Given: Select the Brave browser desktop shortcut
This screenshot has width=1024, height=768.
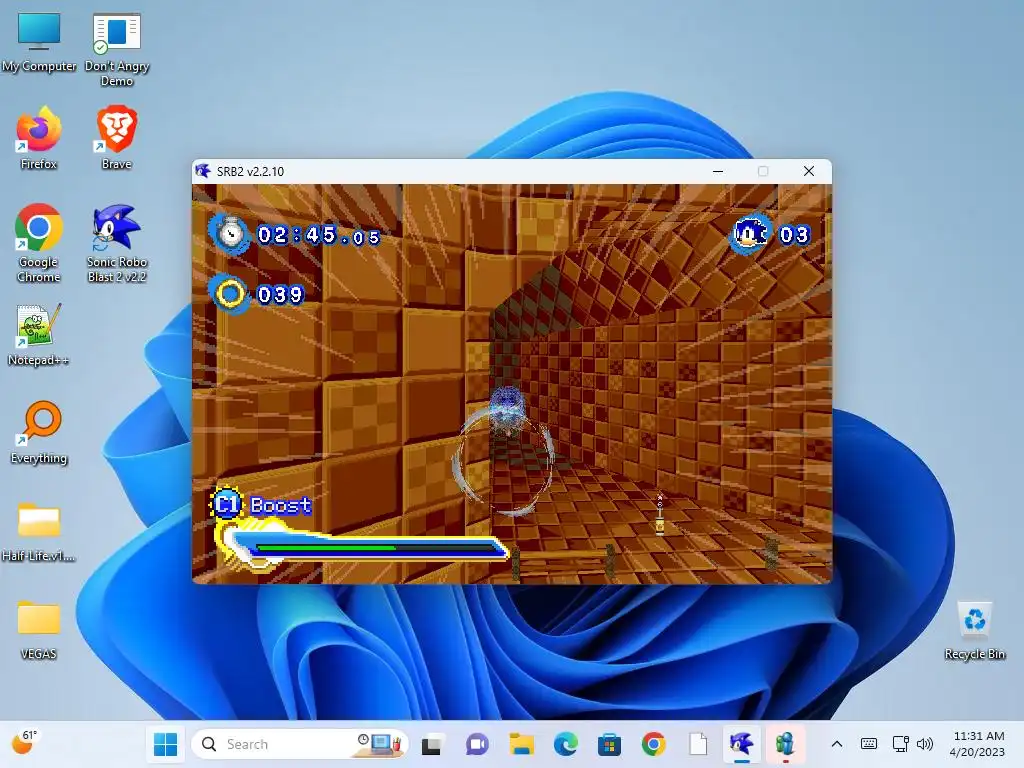Looking at the screenshot, I should 116,138.
